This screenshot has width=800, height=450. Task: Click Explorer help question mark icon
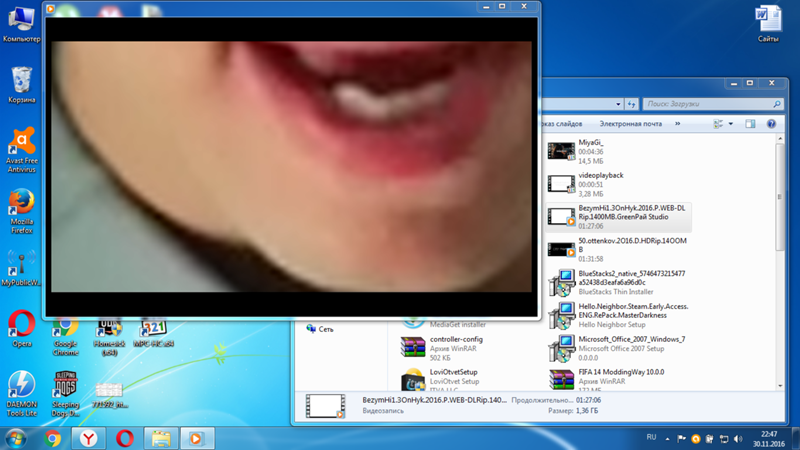(771, 124)
